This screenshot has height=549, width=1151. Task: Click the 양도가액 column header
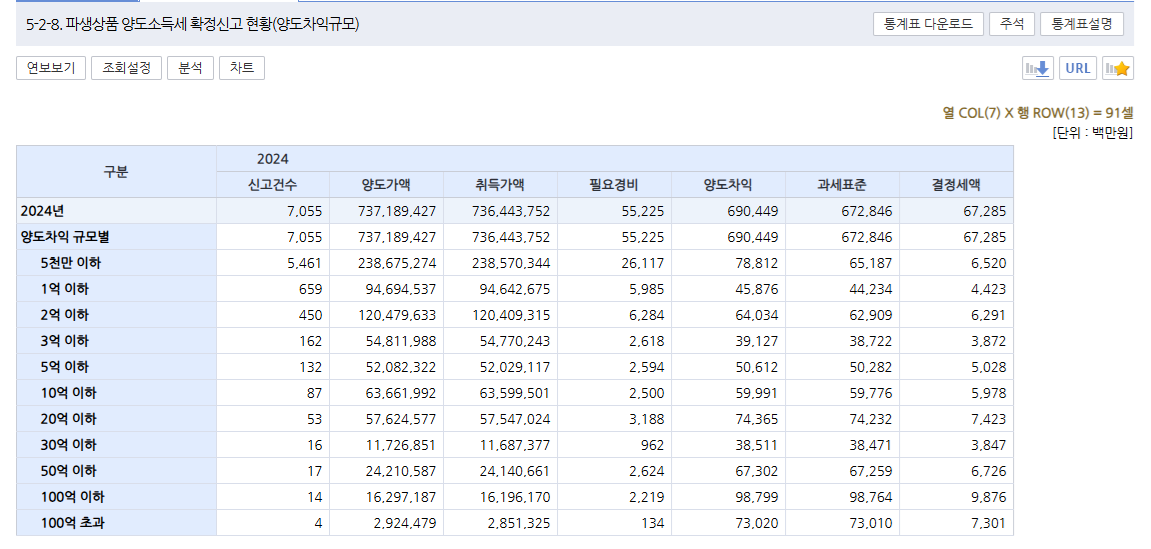click(x=386, y=185)
